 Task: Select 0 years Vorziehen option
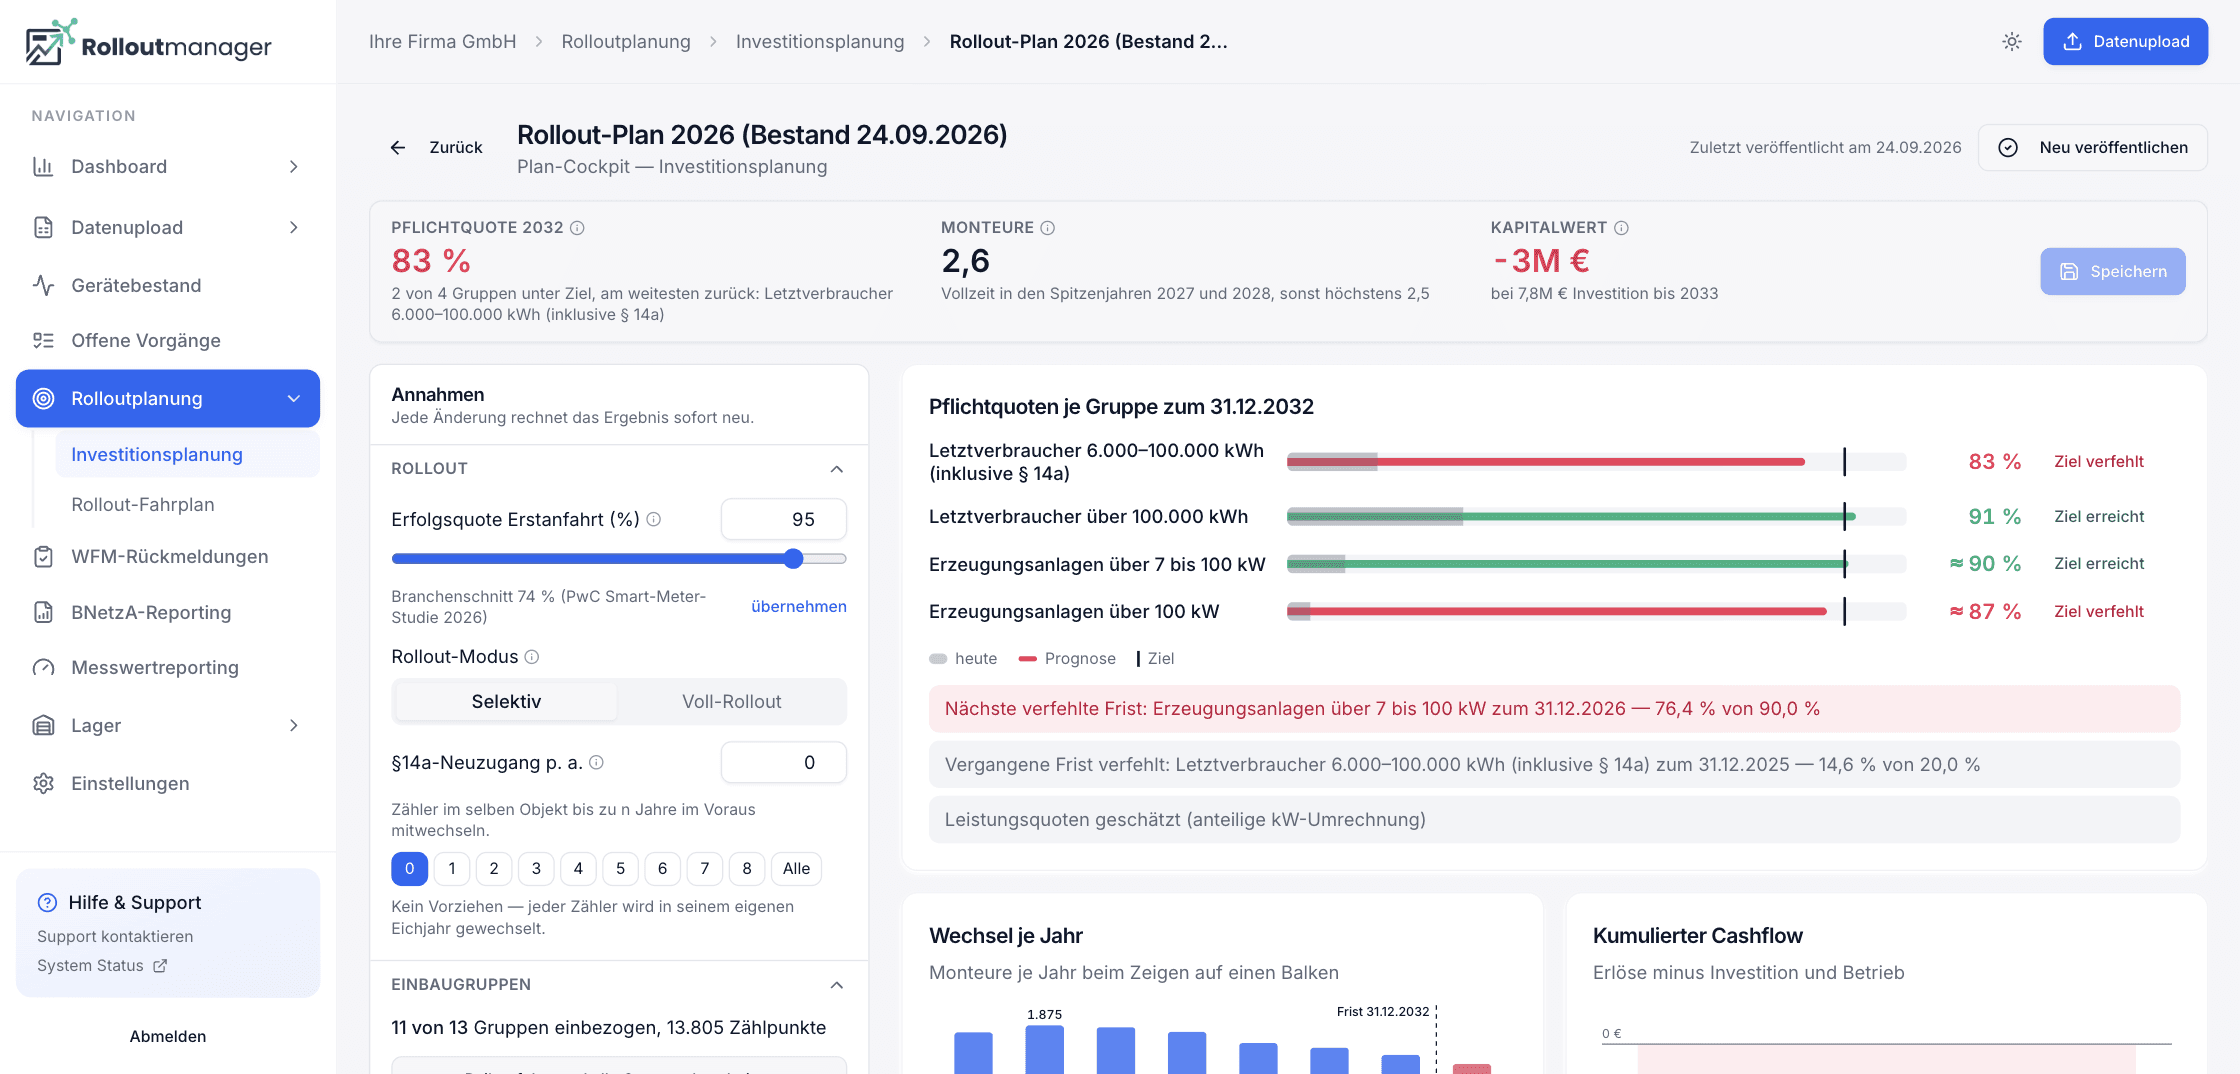(x=409, y=869)
